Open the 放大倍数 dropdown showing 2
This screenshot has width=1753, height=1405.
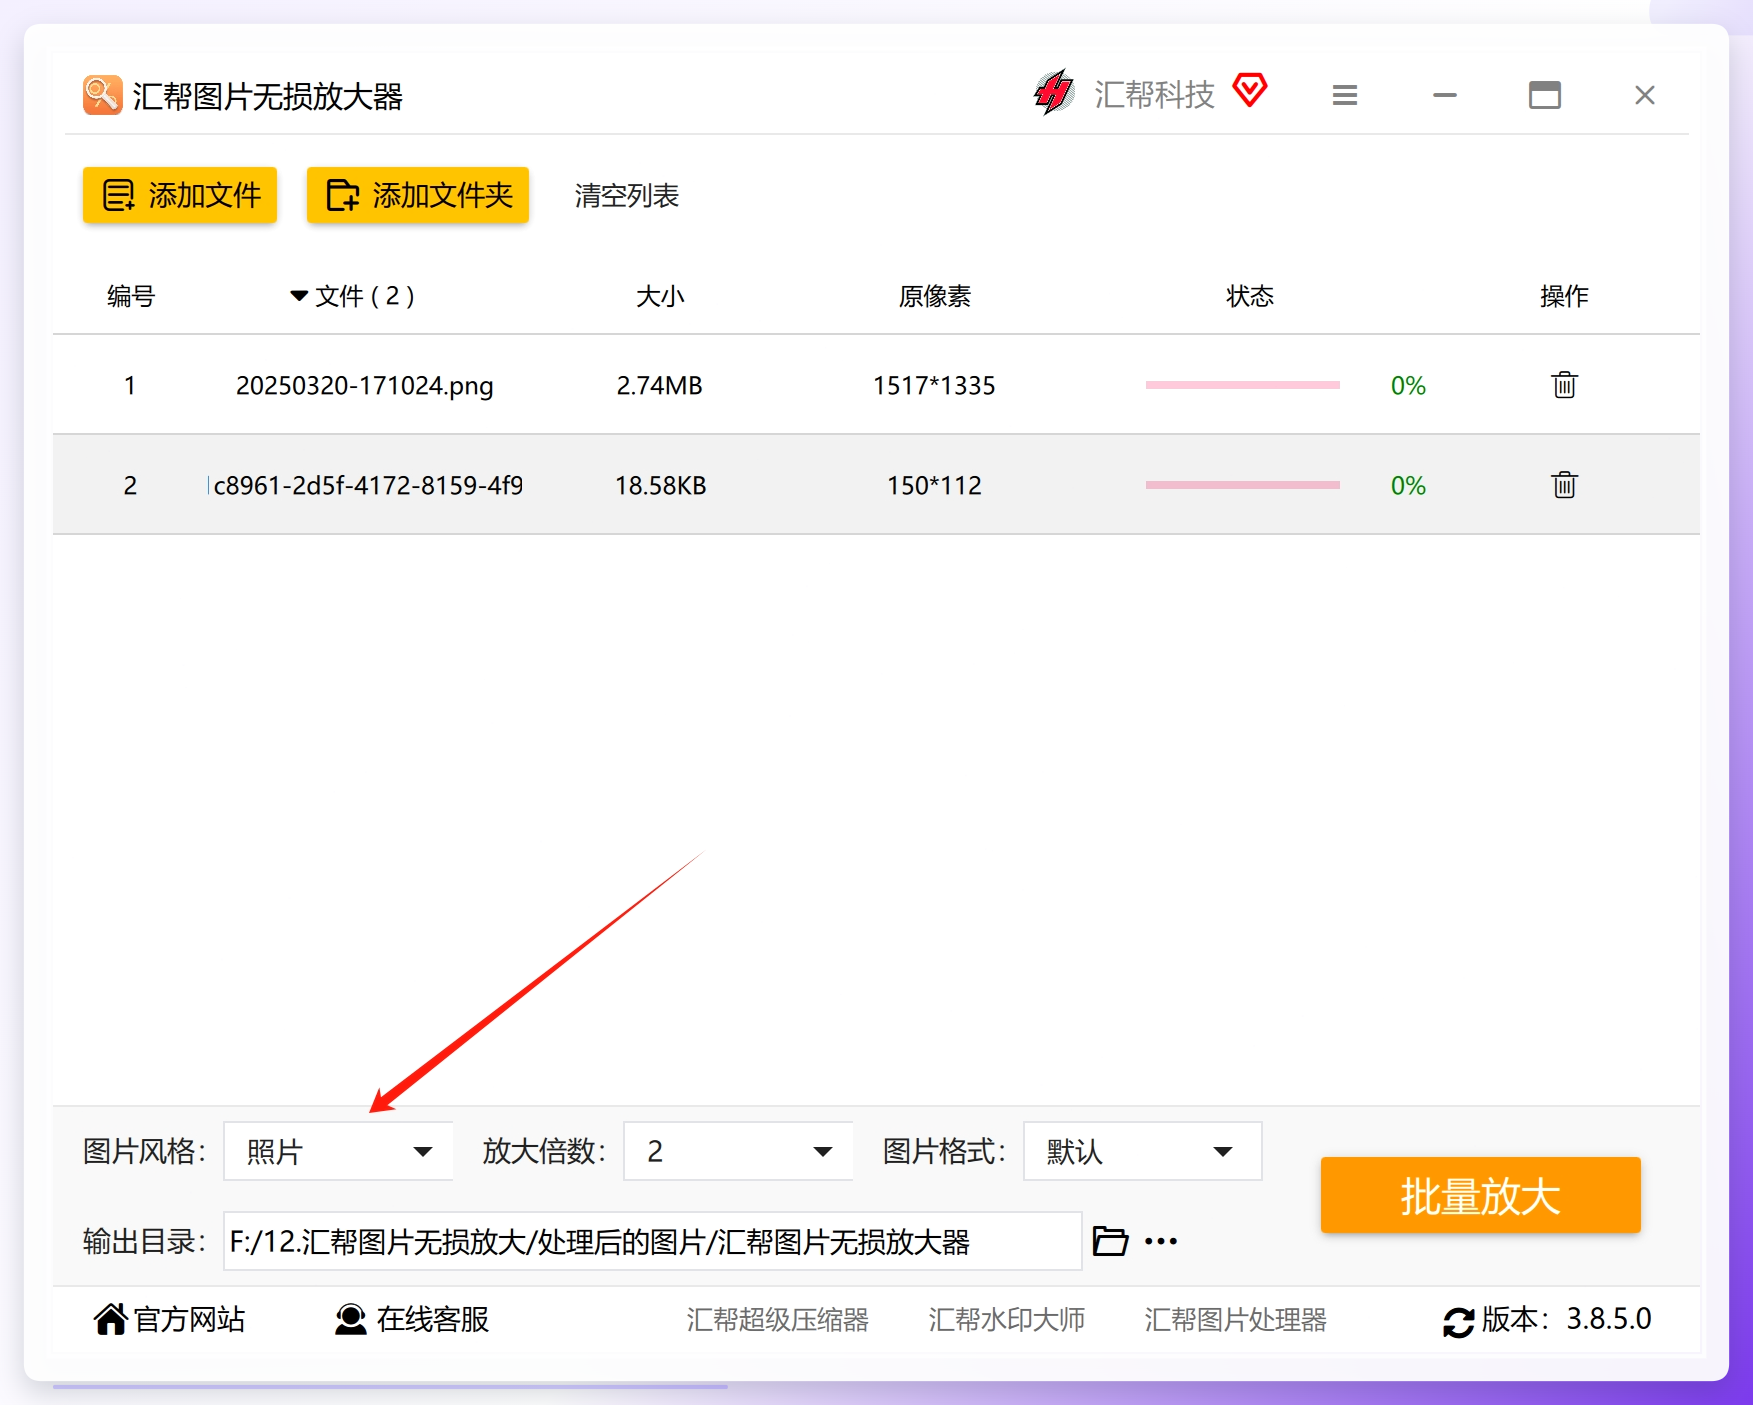[738, 1151]
